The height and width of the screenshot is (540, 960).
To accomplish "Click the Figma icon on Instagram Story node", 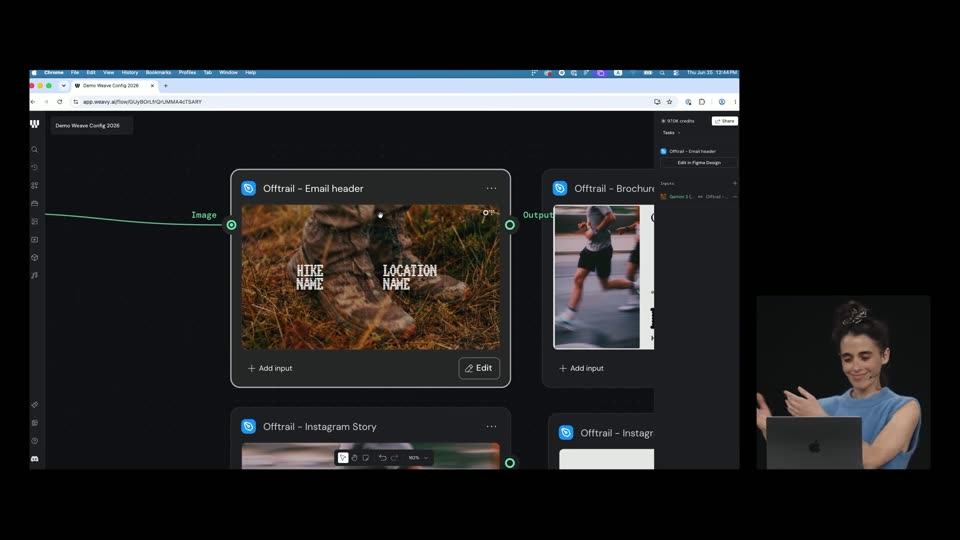I will click(x=249, y=427).
